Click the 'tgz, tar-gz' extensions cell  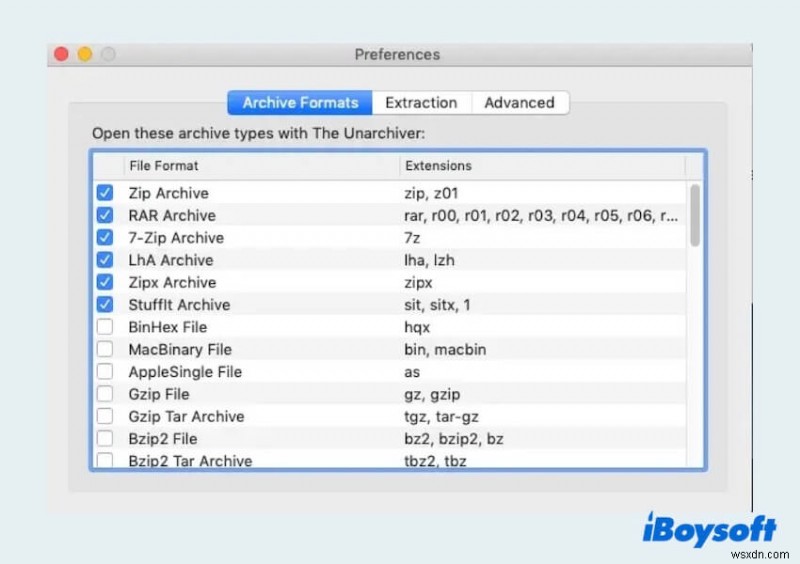(441, 417)
